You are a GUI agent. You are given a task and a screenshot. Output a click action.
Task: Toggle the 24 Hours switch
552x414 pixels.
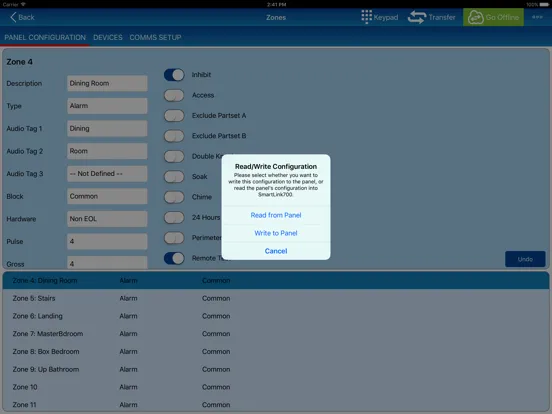pos(174,218)
